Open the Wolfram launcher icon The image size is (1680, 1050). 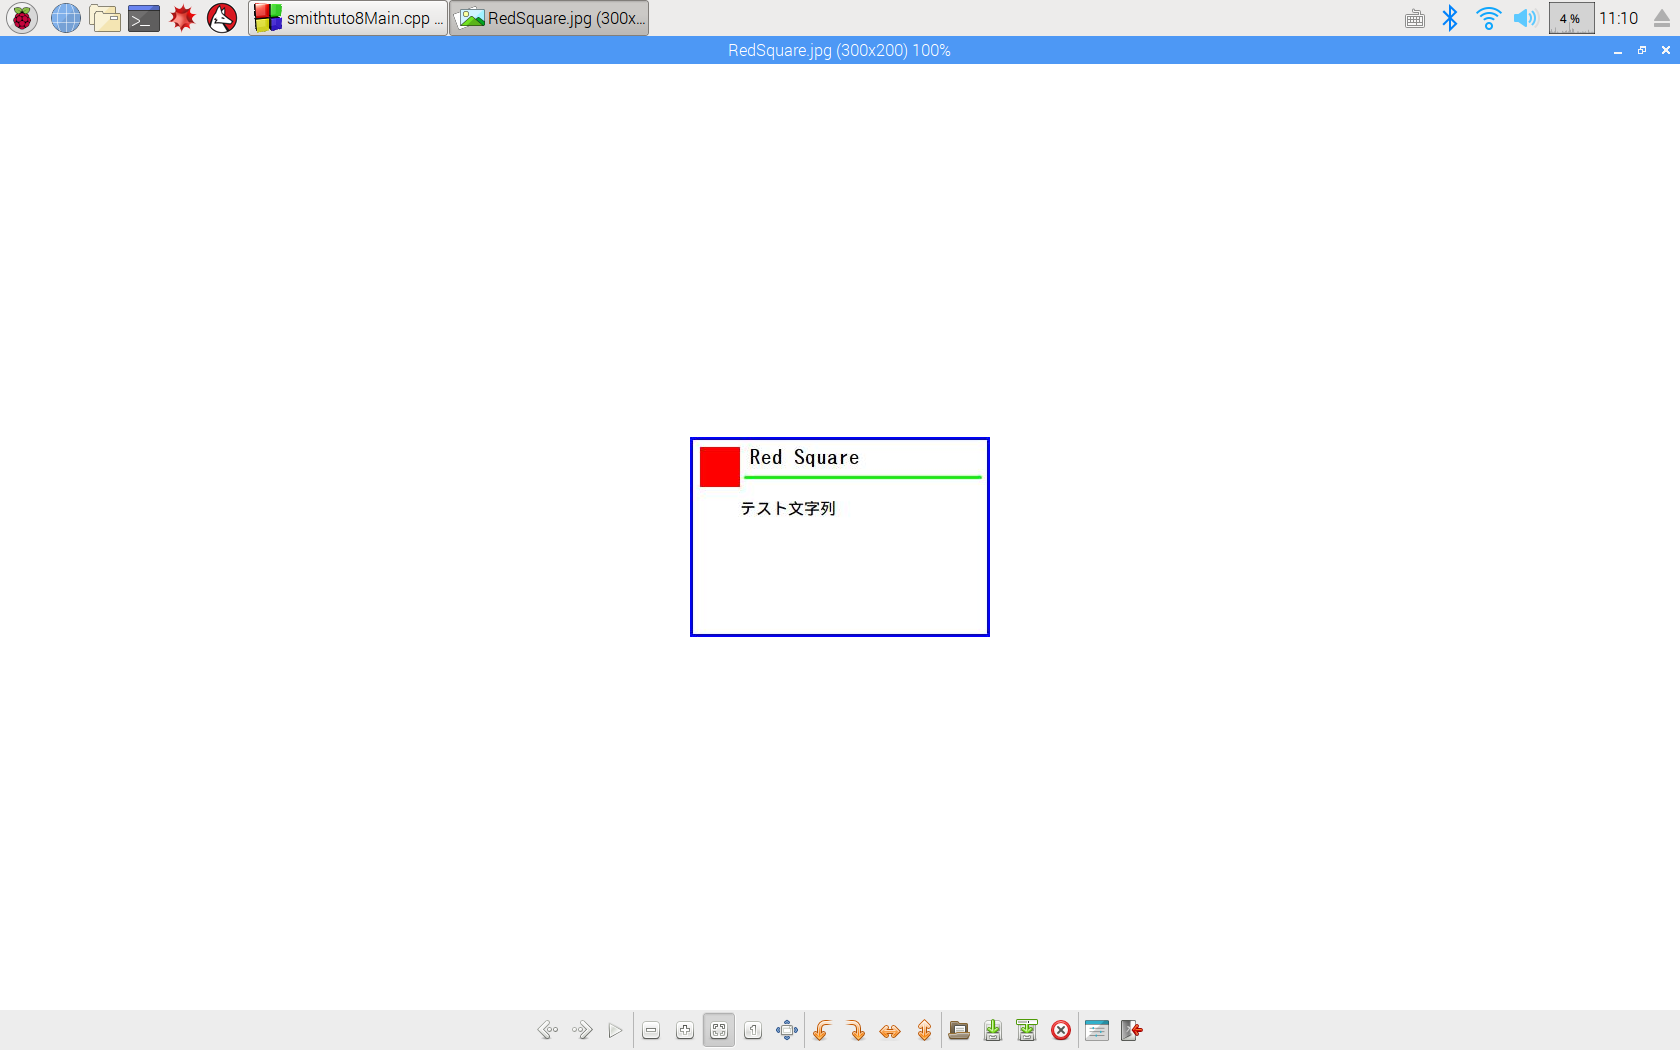pyautogui.click(x=222, y=18)
